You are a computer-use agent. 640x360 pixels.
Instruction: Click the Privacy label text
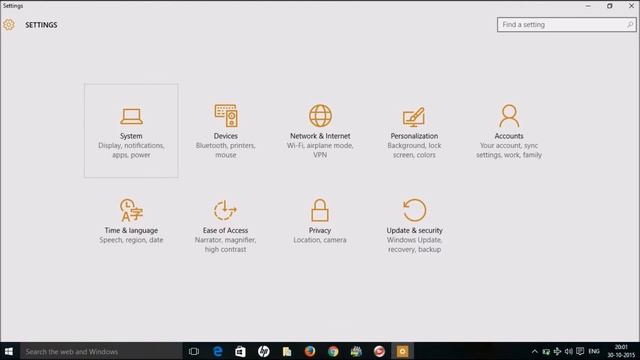(320, 230)
